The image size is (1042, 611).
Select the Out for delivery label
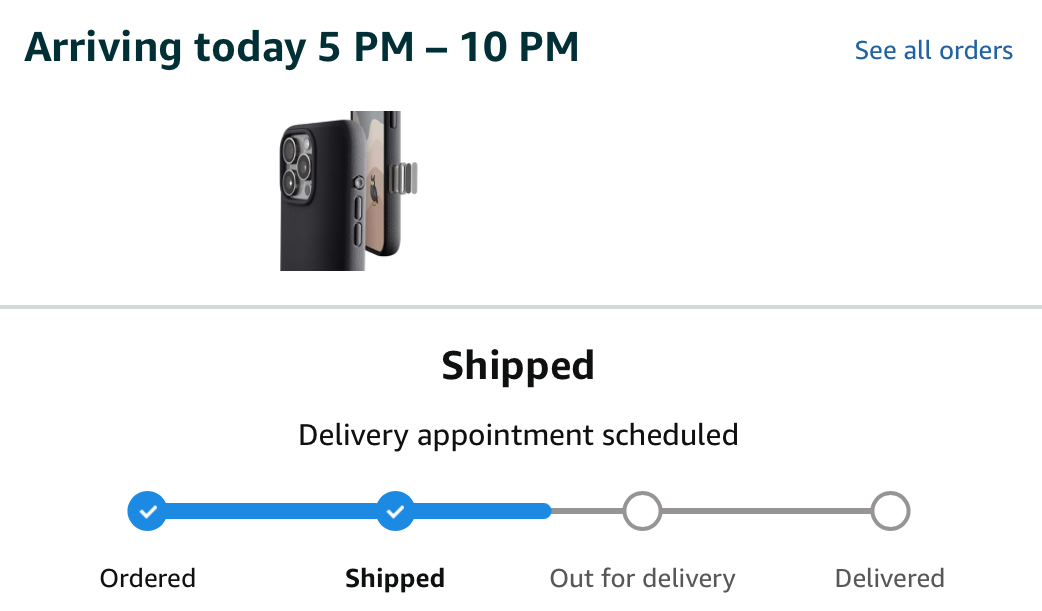(642, 578)
